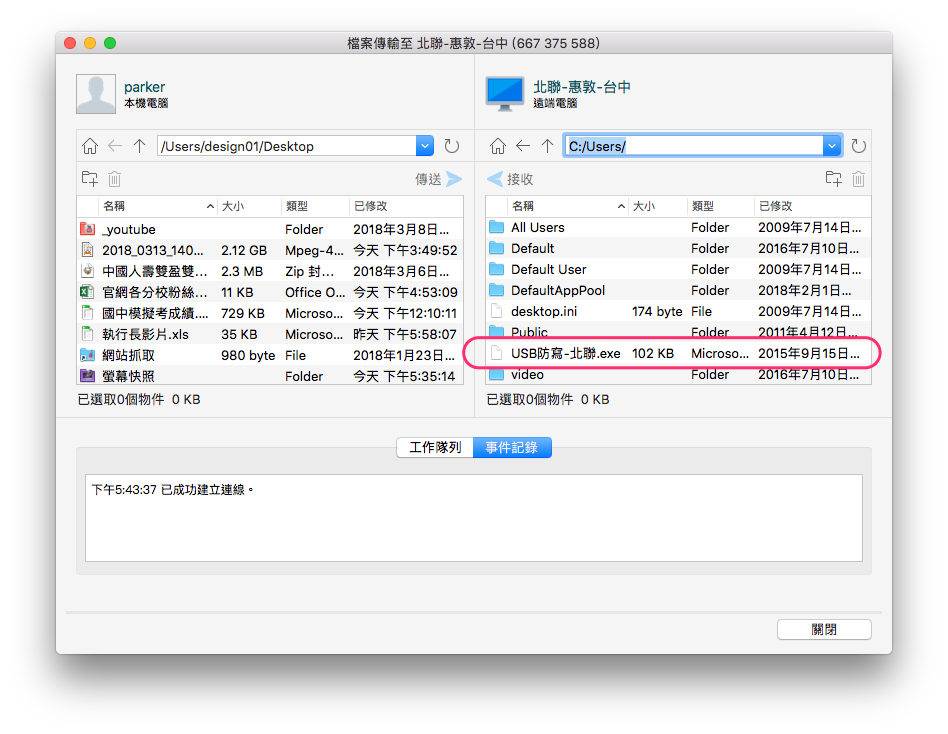Expand the local path dropdown
The height and width of the screenshot is (734, 948).
(424, 146)
